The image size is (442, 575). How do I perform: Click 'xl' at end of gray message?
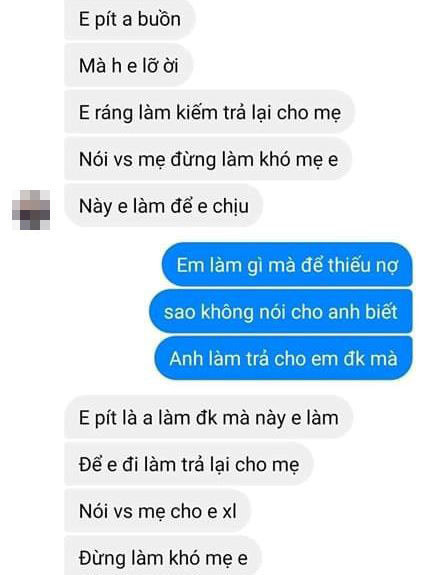pos(229,511)
